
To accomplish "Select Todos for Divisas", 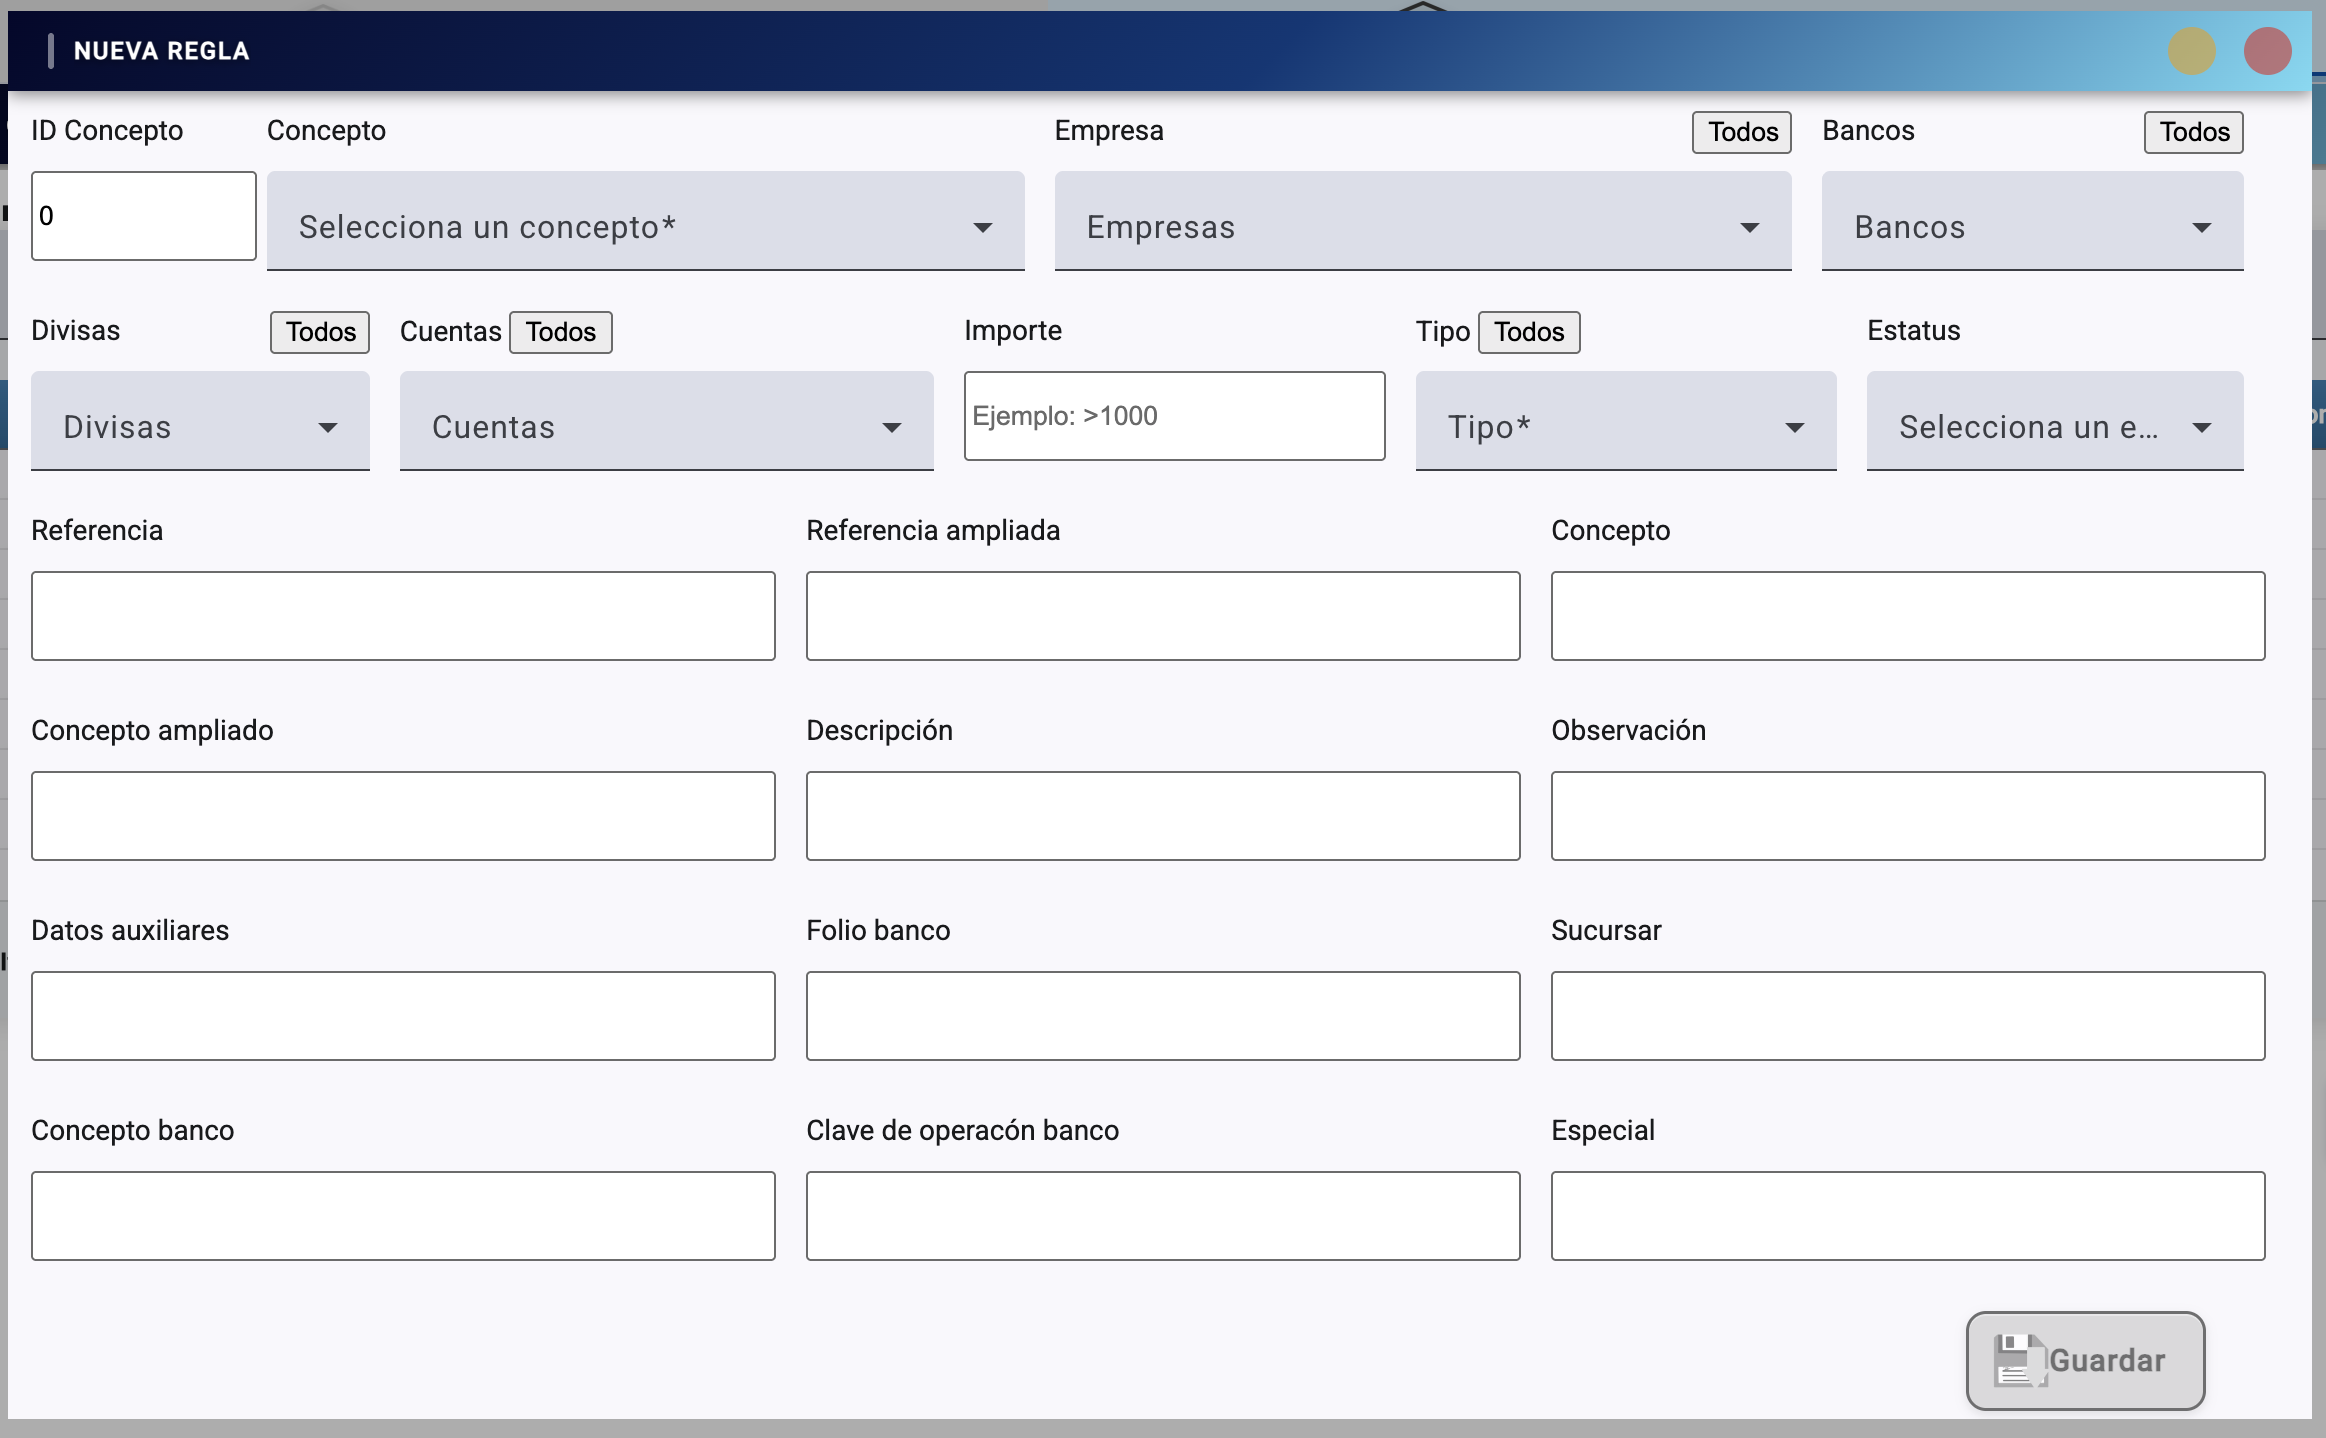I will click(x=320, y=332).
